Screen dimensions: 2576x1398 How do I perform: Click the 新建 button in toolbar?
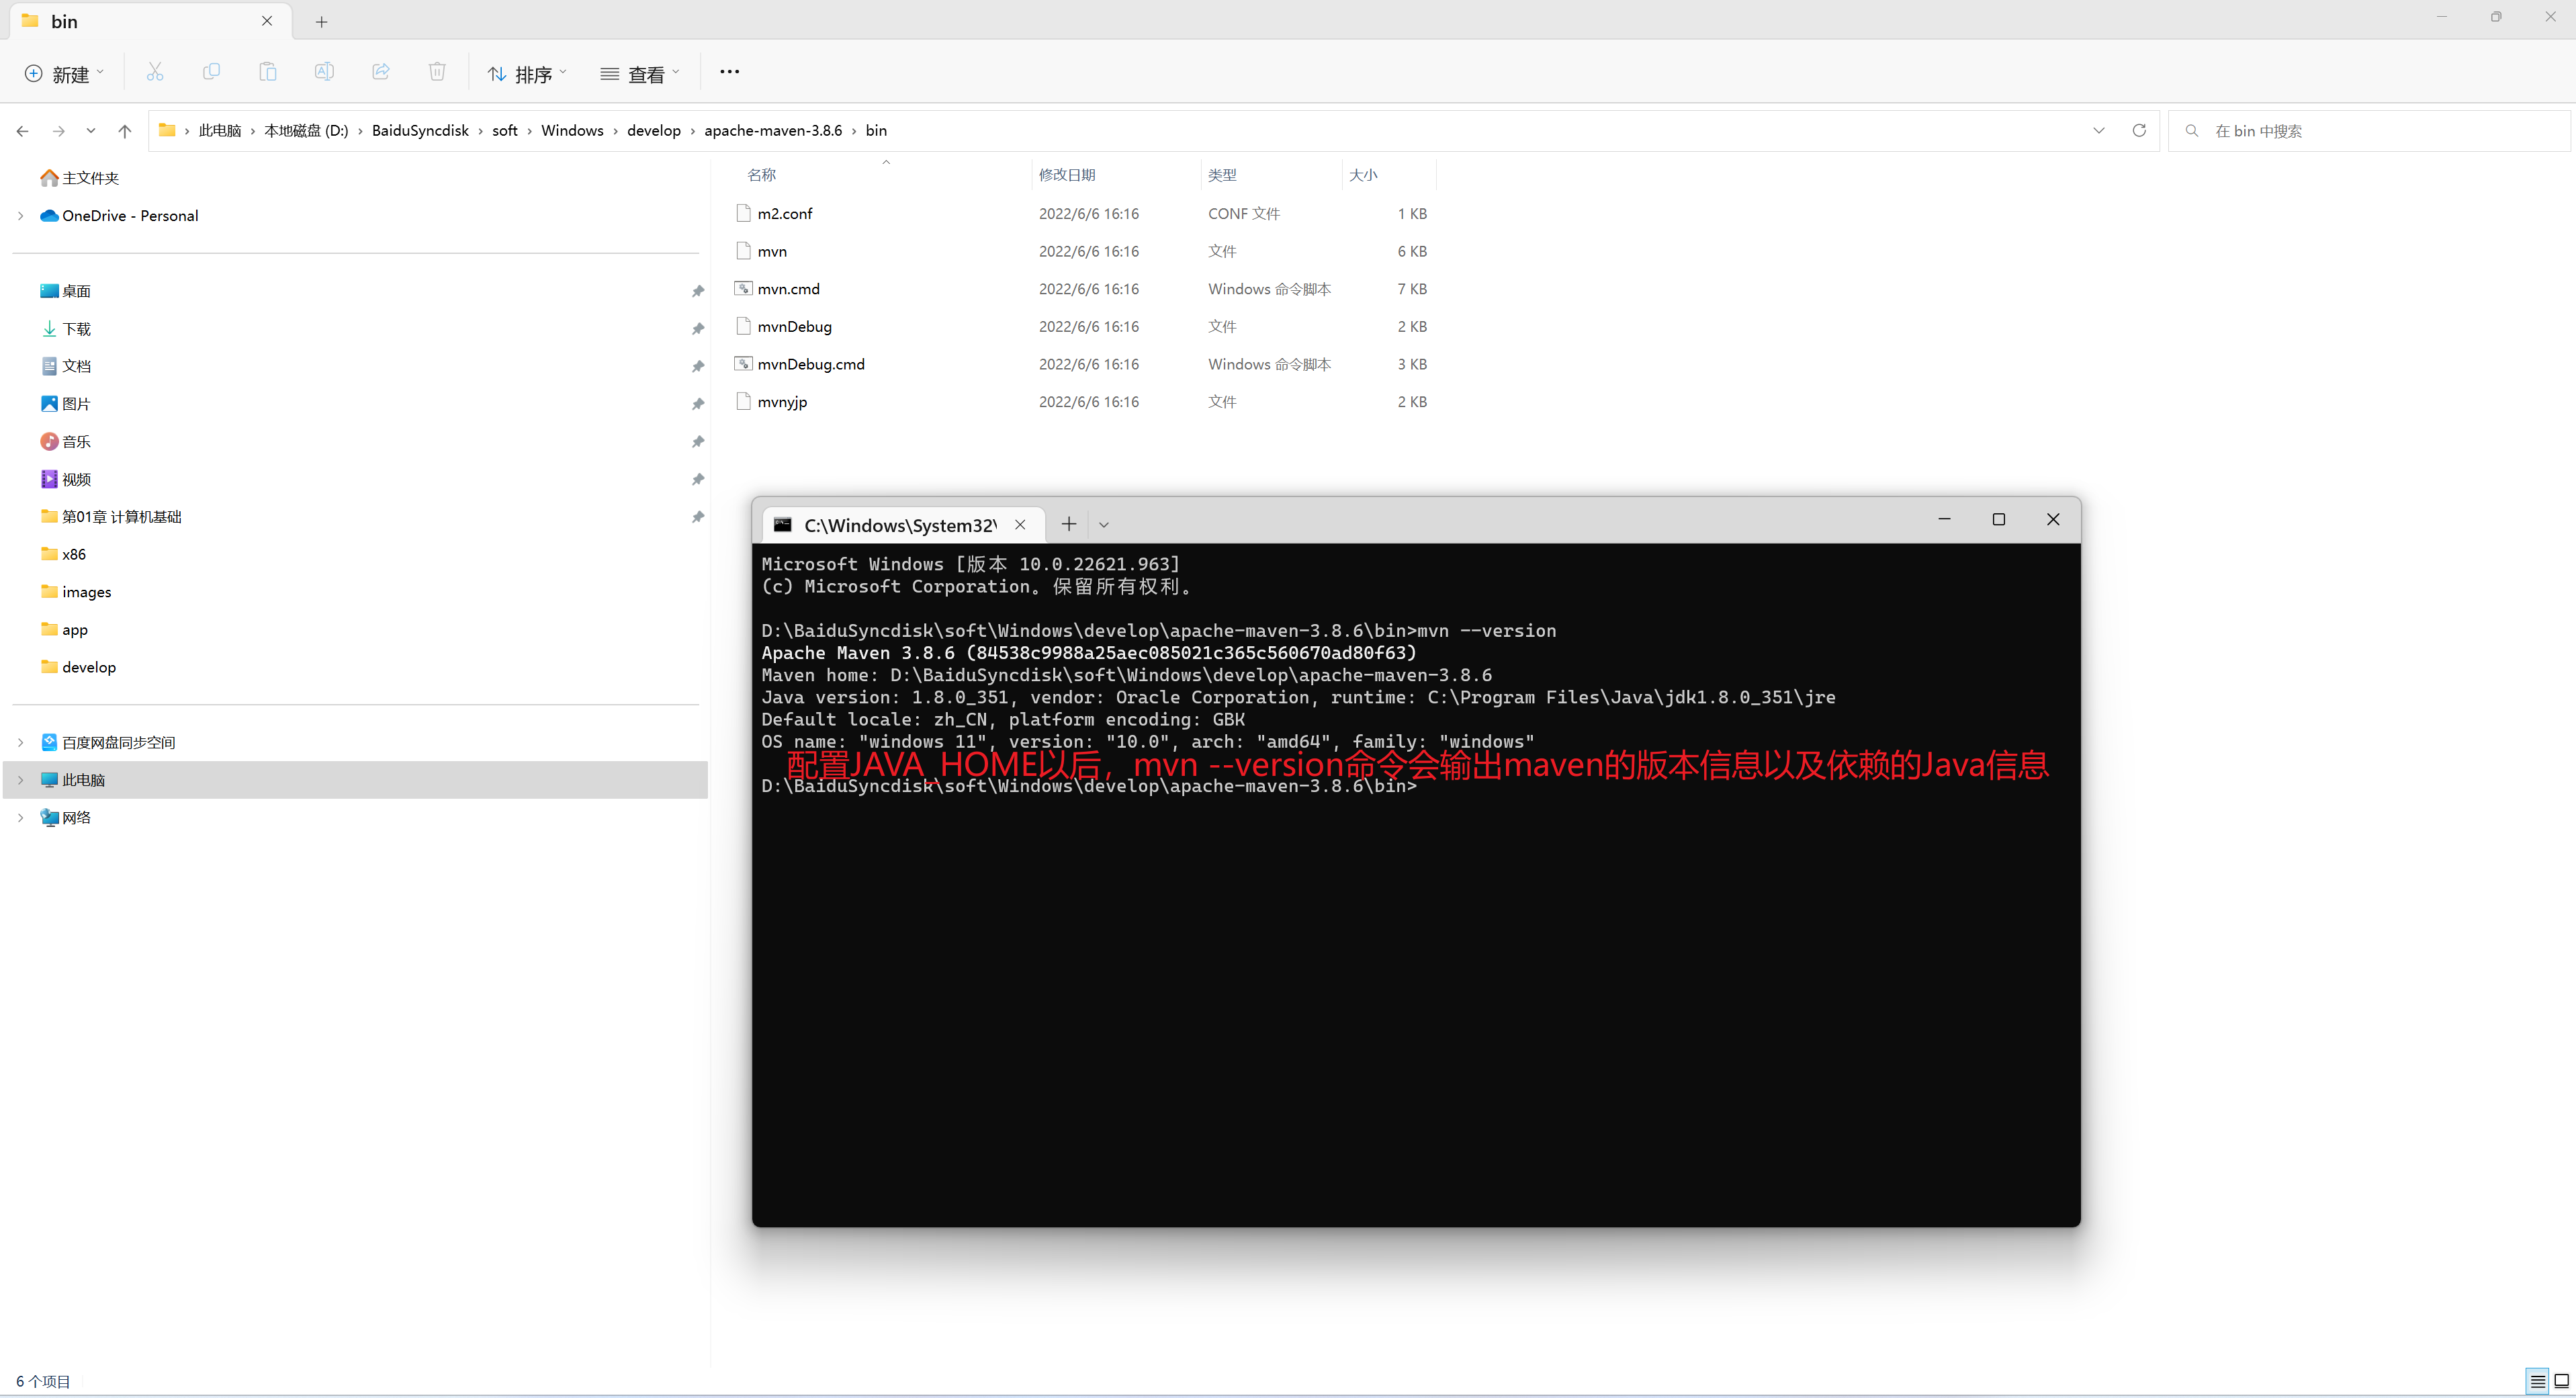click(67, 73)
